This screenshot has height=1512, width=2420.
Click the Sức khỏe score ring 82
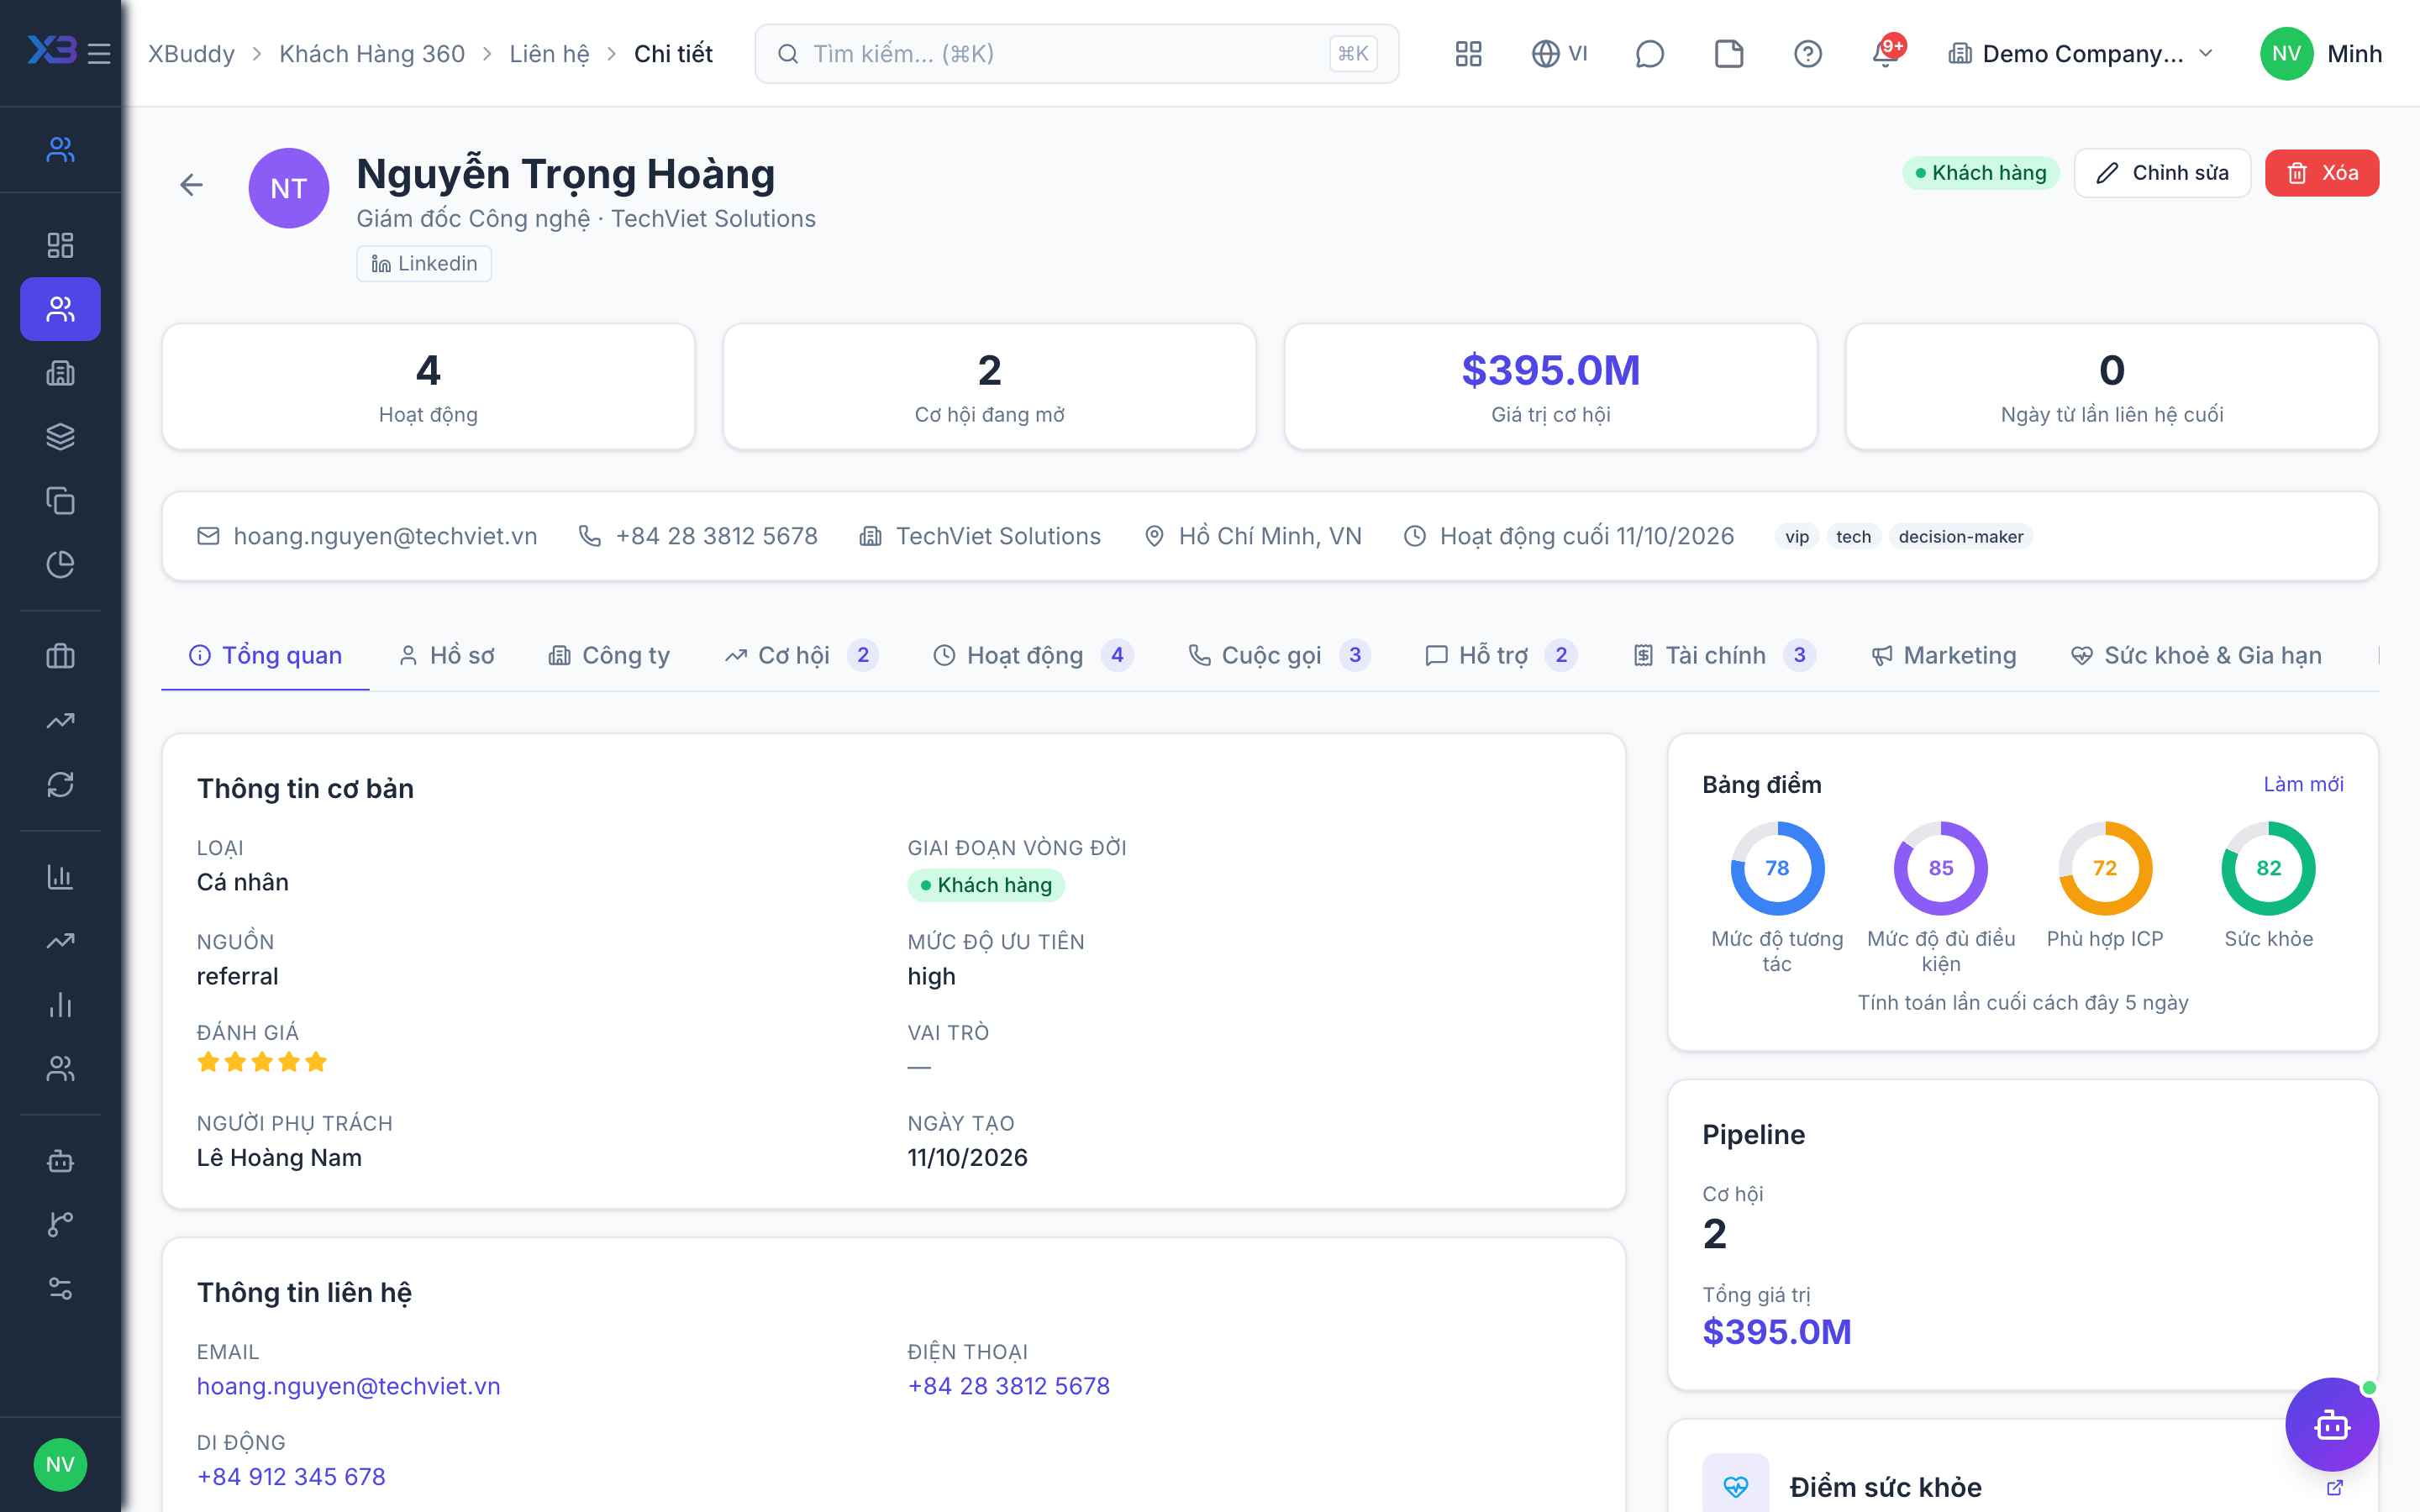click(x=2268, y=868)
